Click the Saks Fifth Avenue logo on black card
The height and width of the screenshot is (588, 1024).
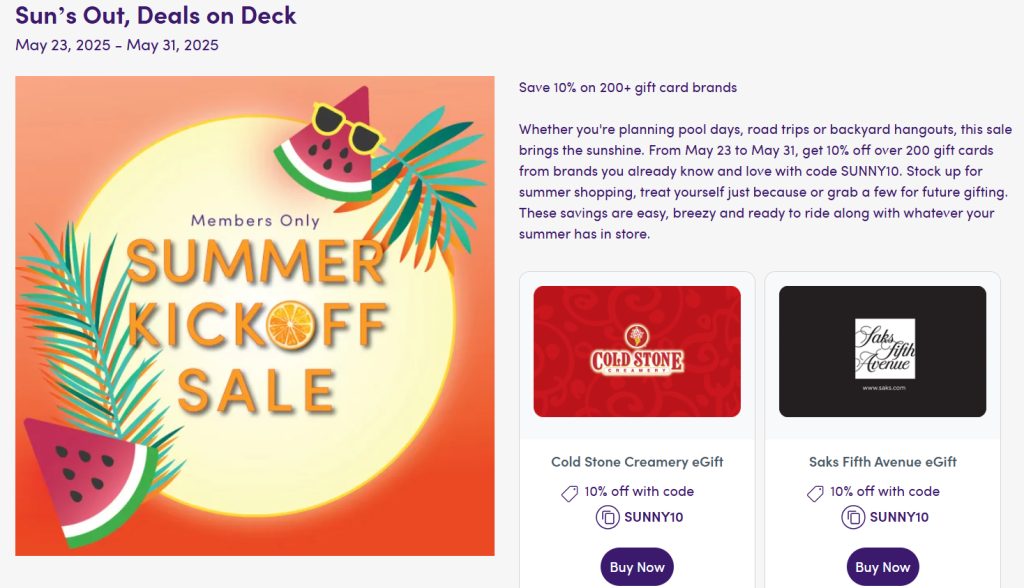[884, 349]
